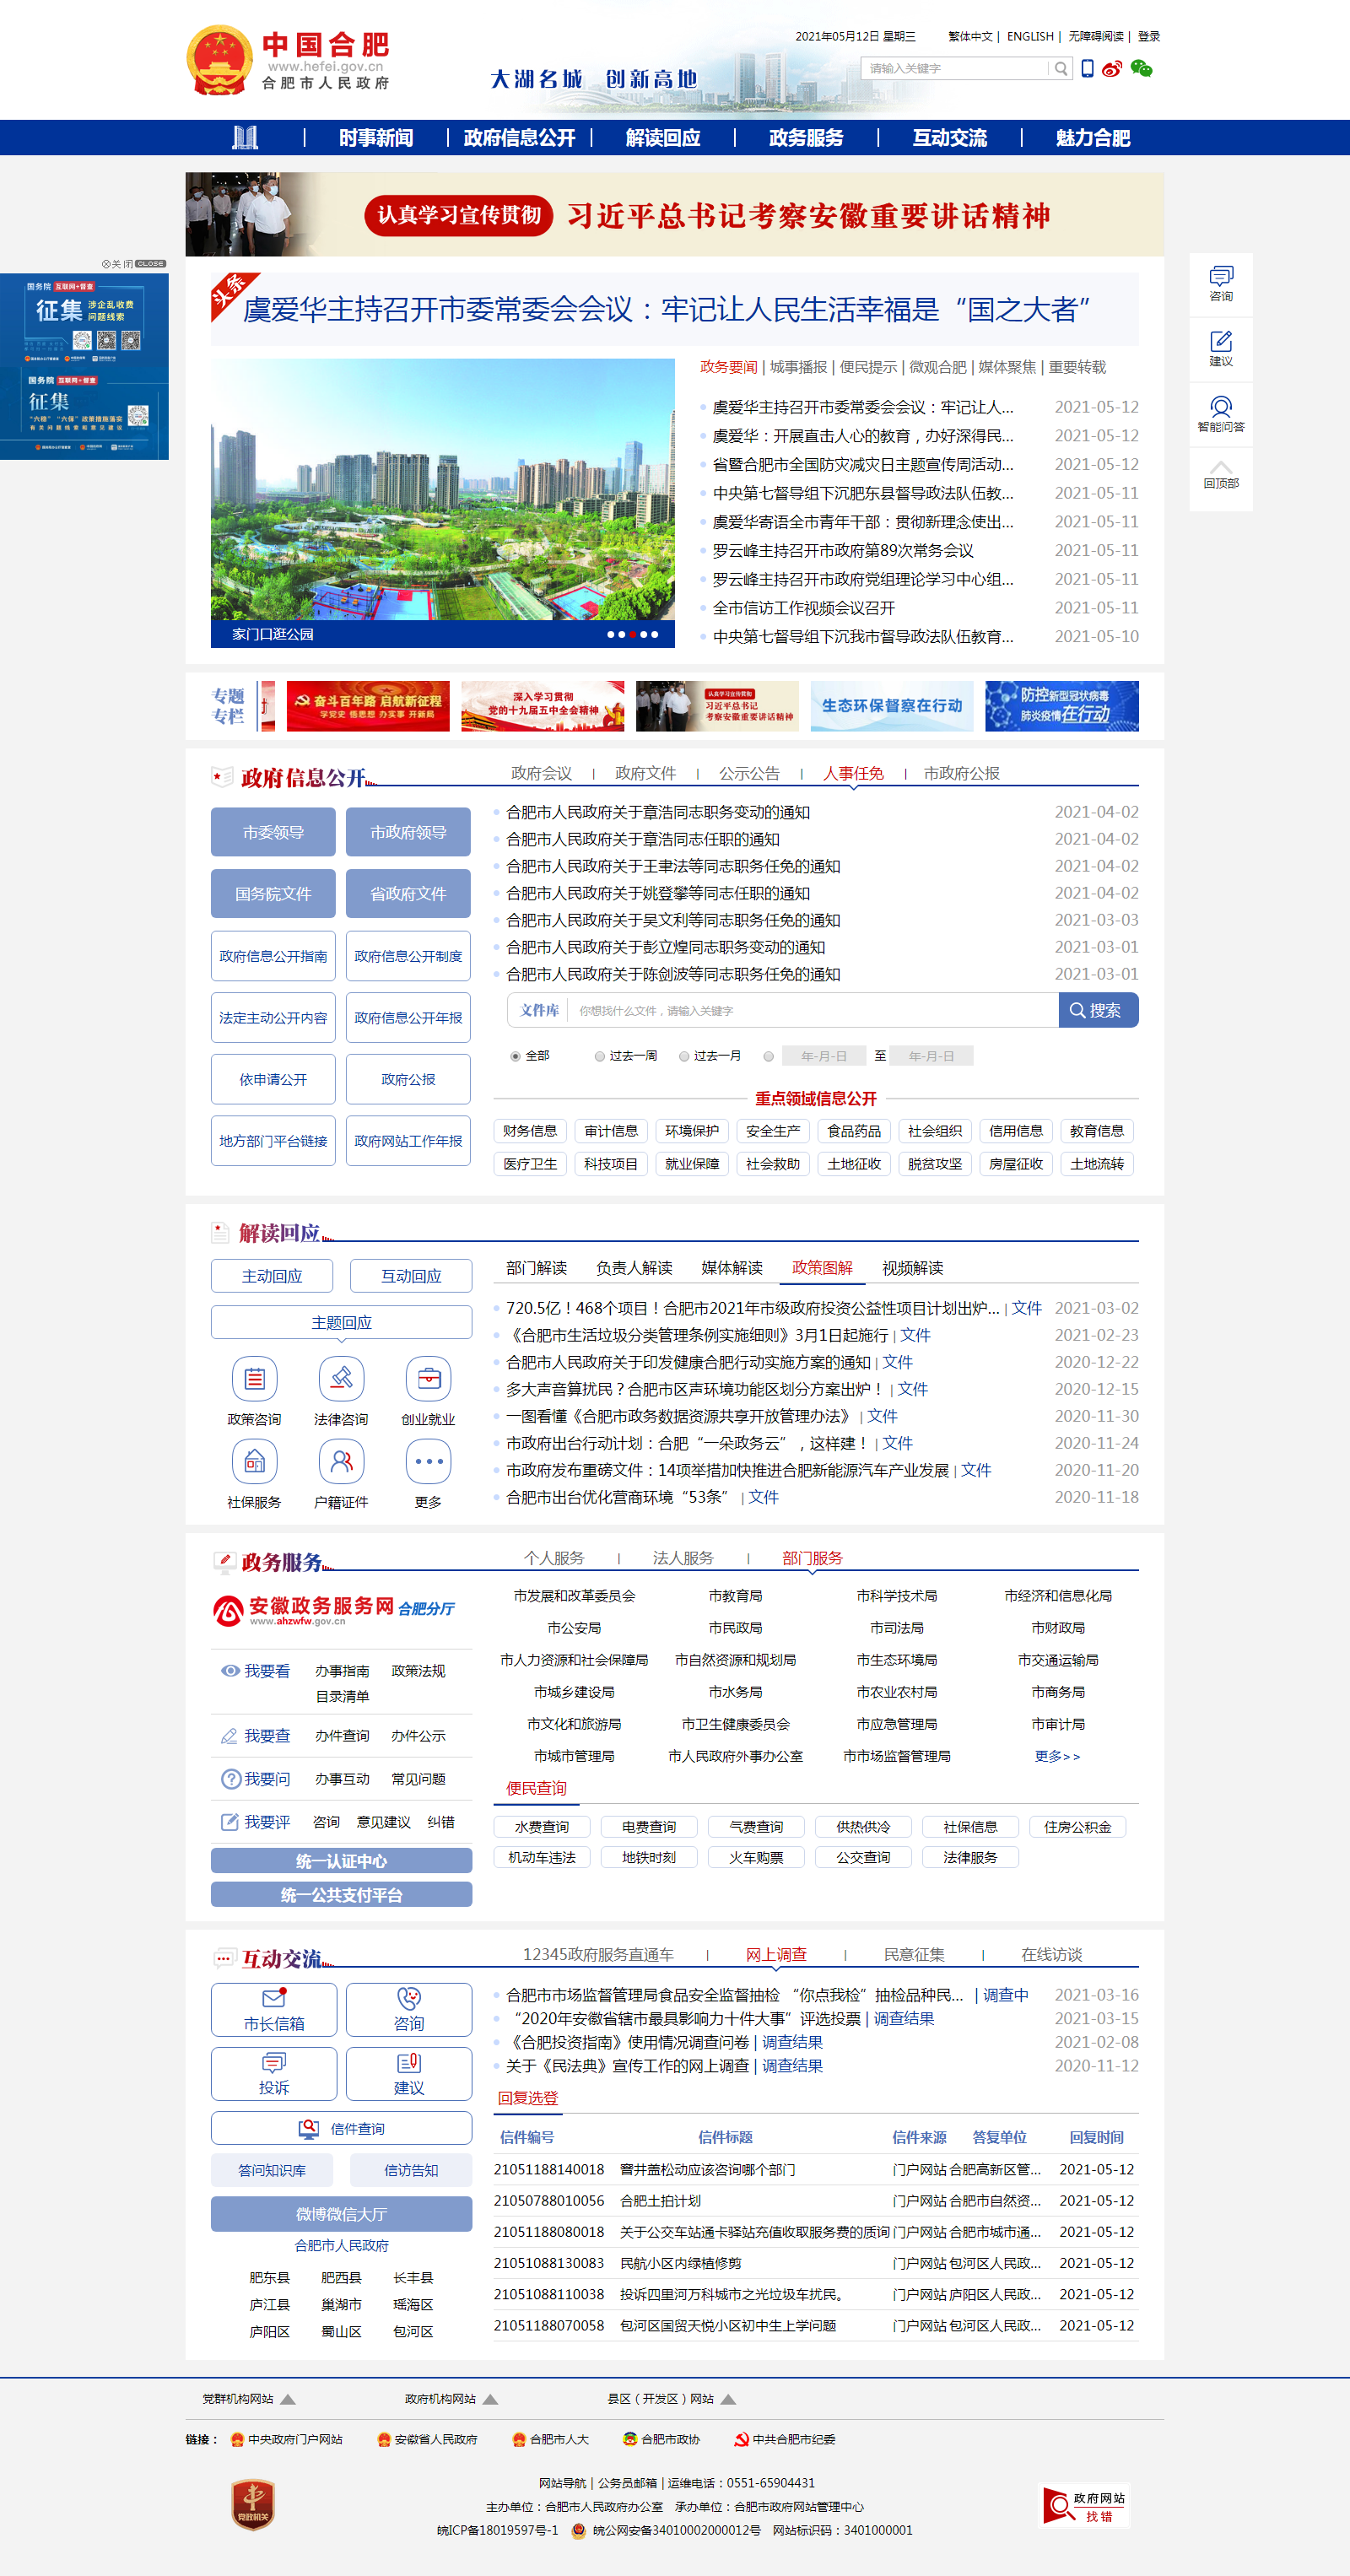
Task: Click the 信件查询 search icon button
Action: pos(341,2128)
